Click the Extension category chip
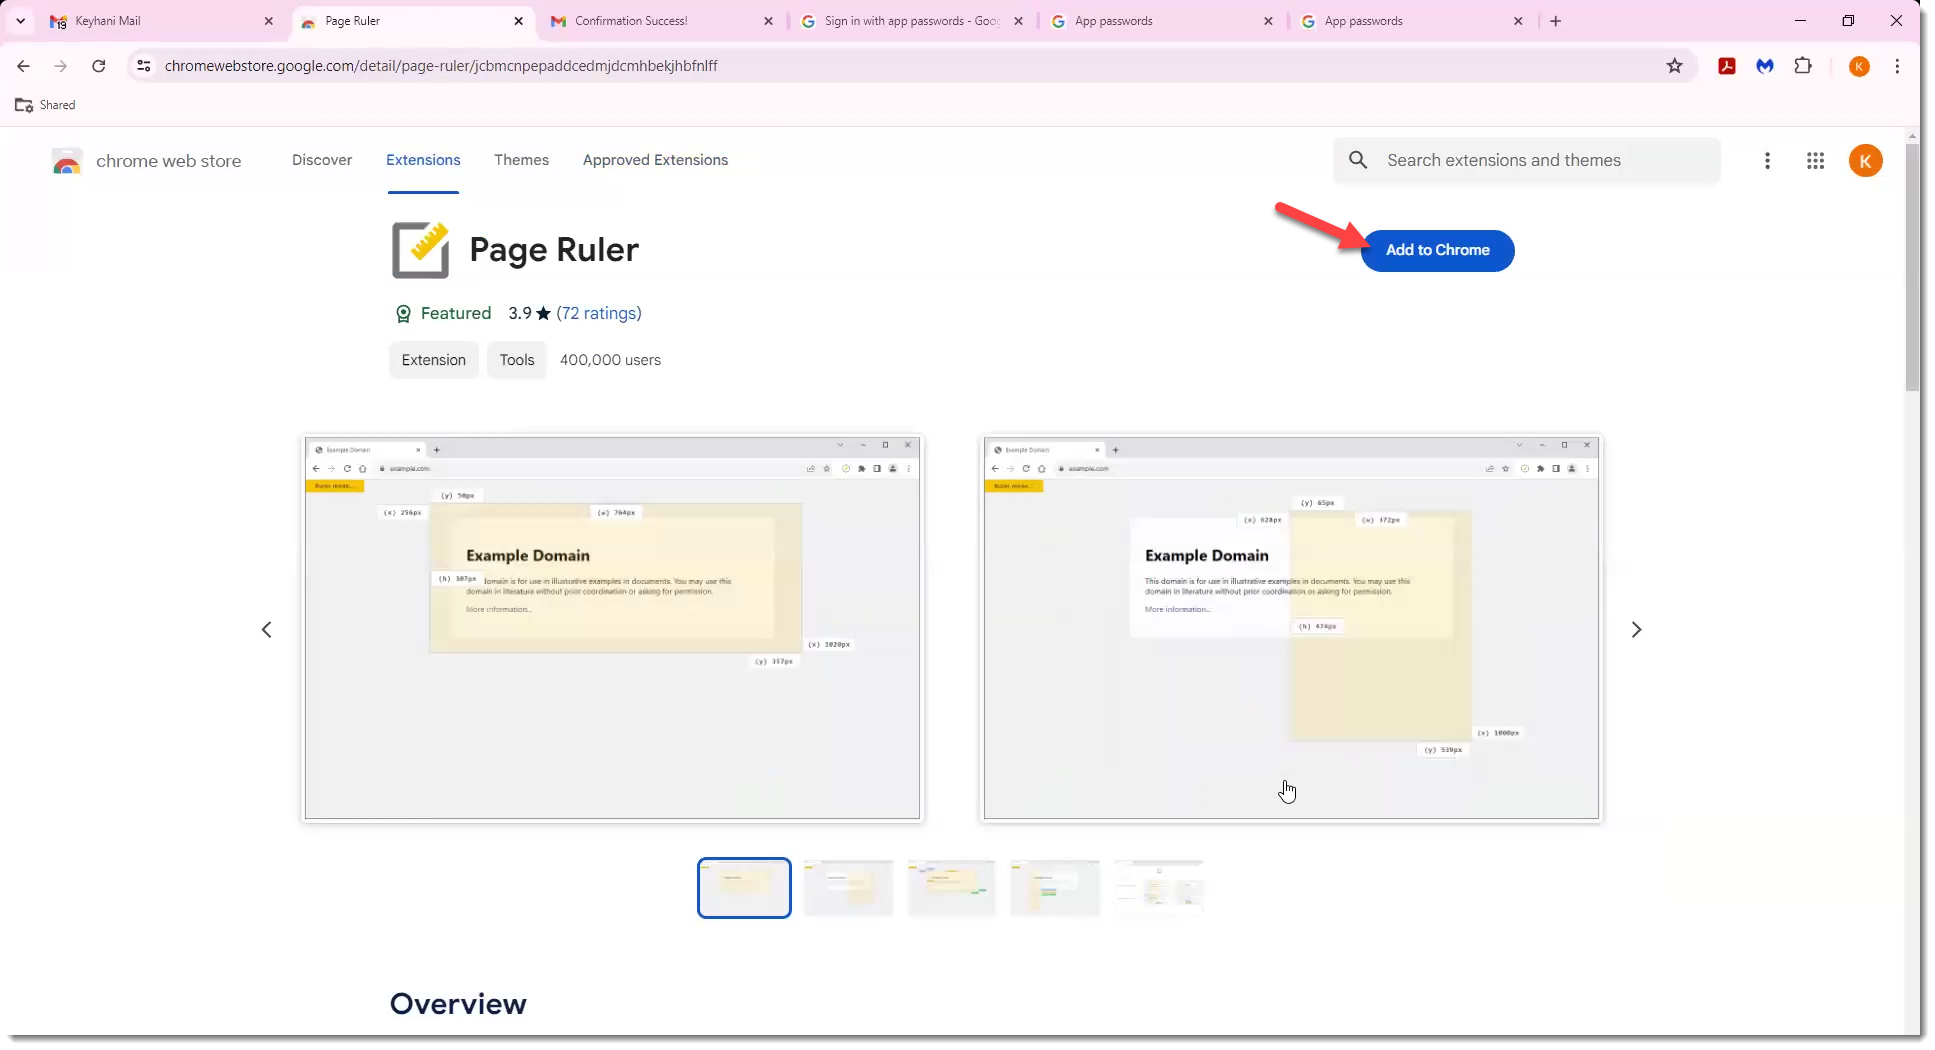The image size is (1935, 1050). point(434,360)
